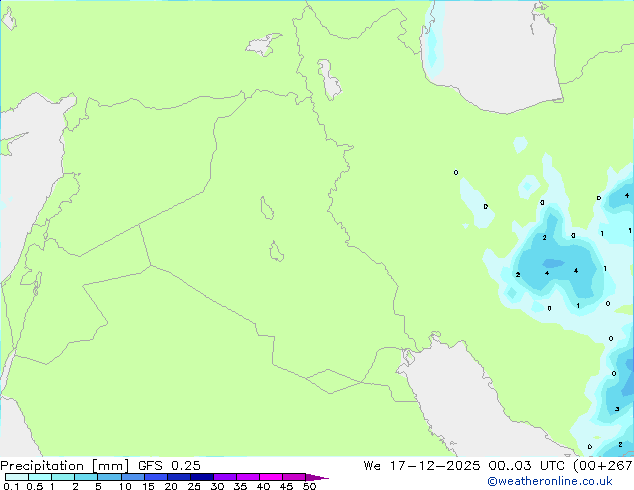Image resolution: width=634 pixels, height=490 pixels.
Task: Select the '35' legend scale value
Action: pos(240,486)
